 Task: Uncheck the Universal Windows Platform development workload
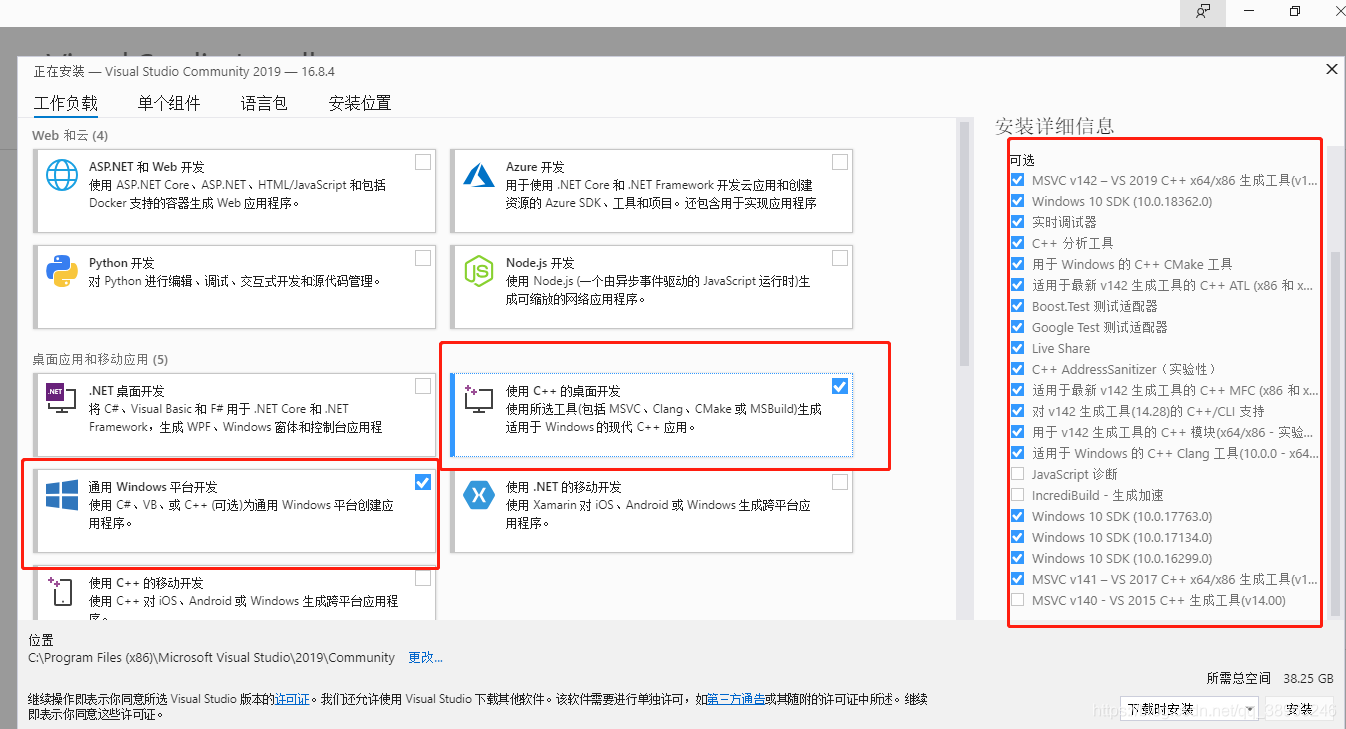pos(423,482)
